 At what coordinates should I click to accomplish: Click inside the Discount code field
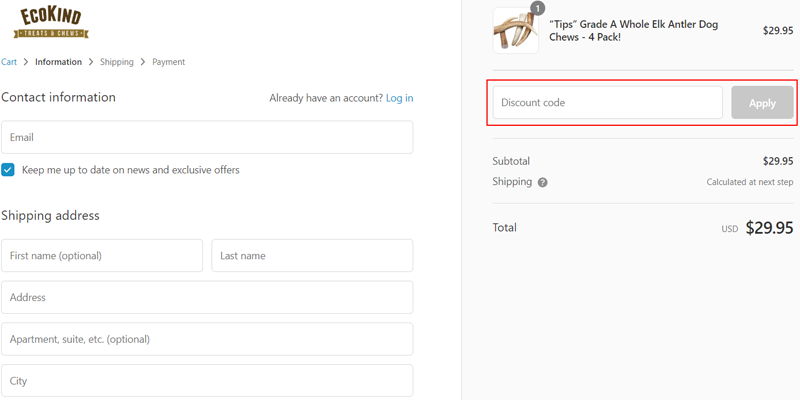click(607, 103)
